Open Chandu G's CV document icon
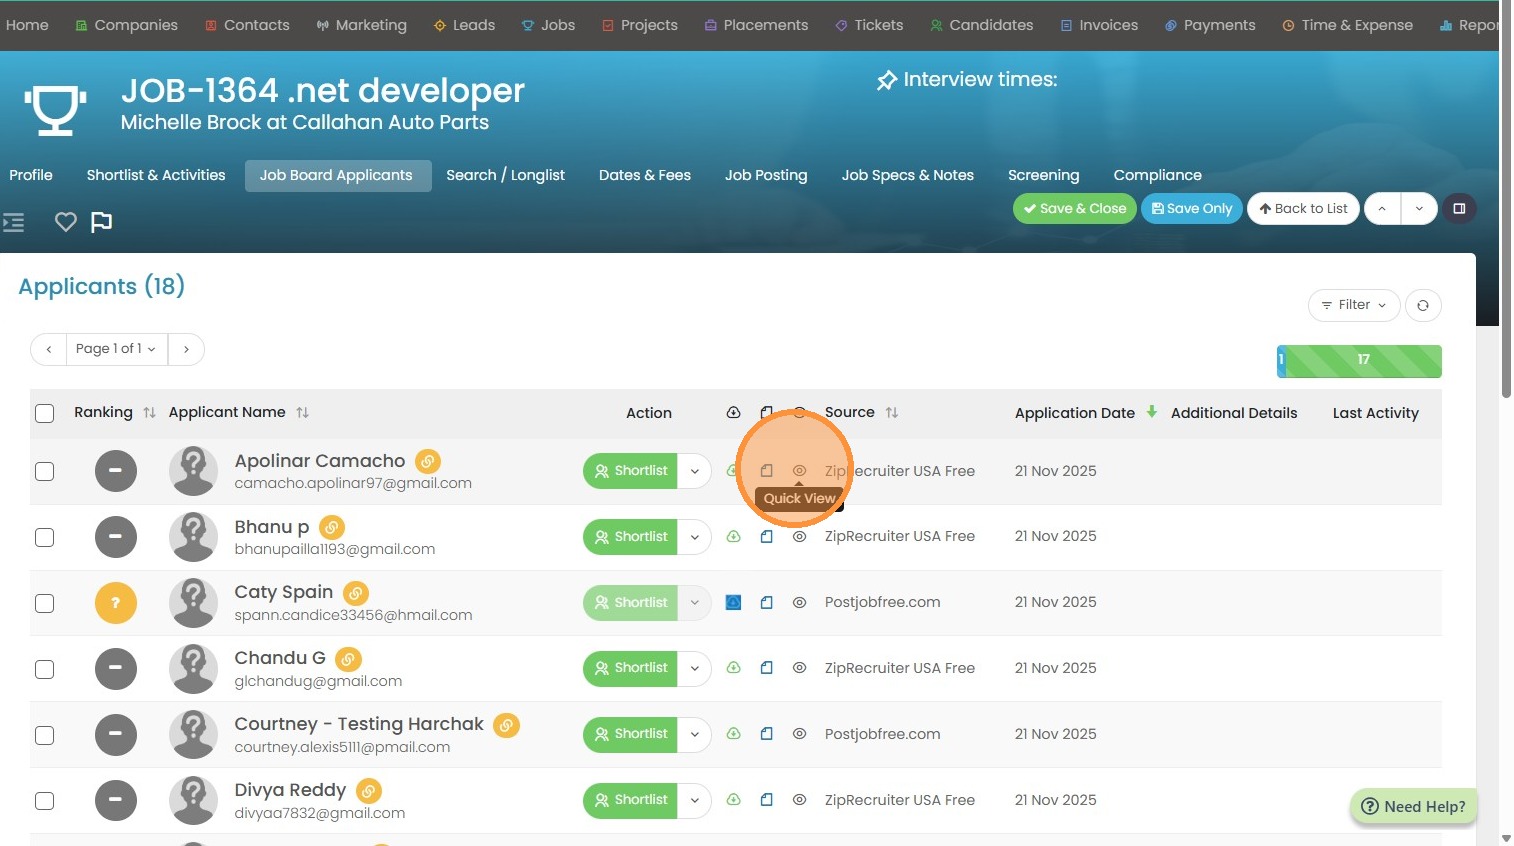 pos(766,668)
